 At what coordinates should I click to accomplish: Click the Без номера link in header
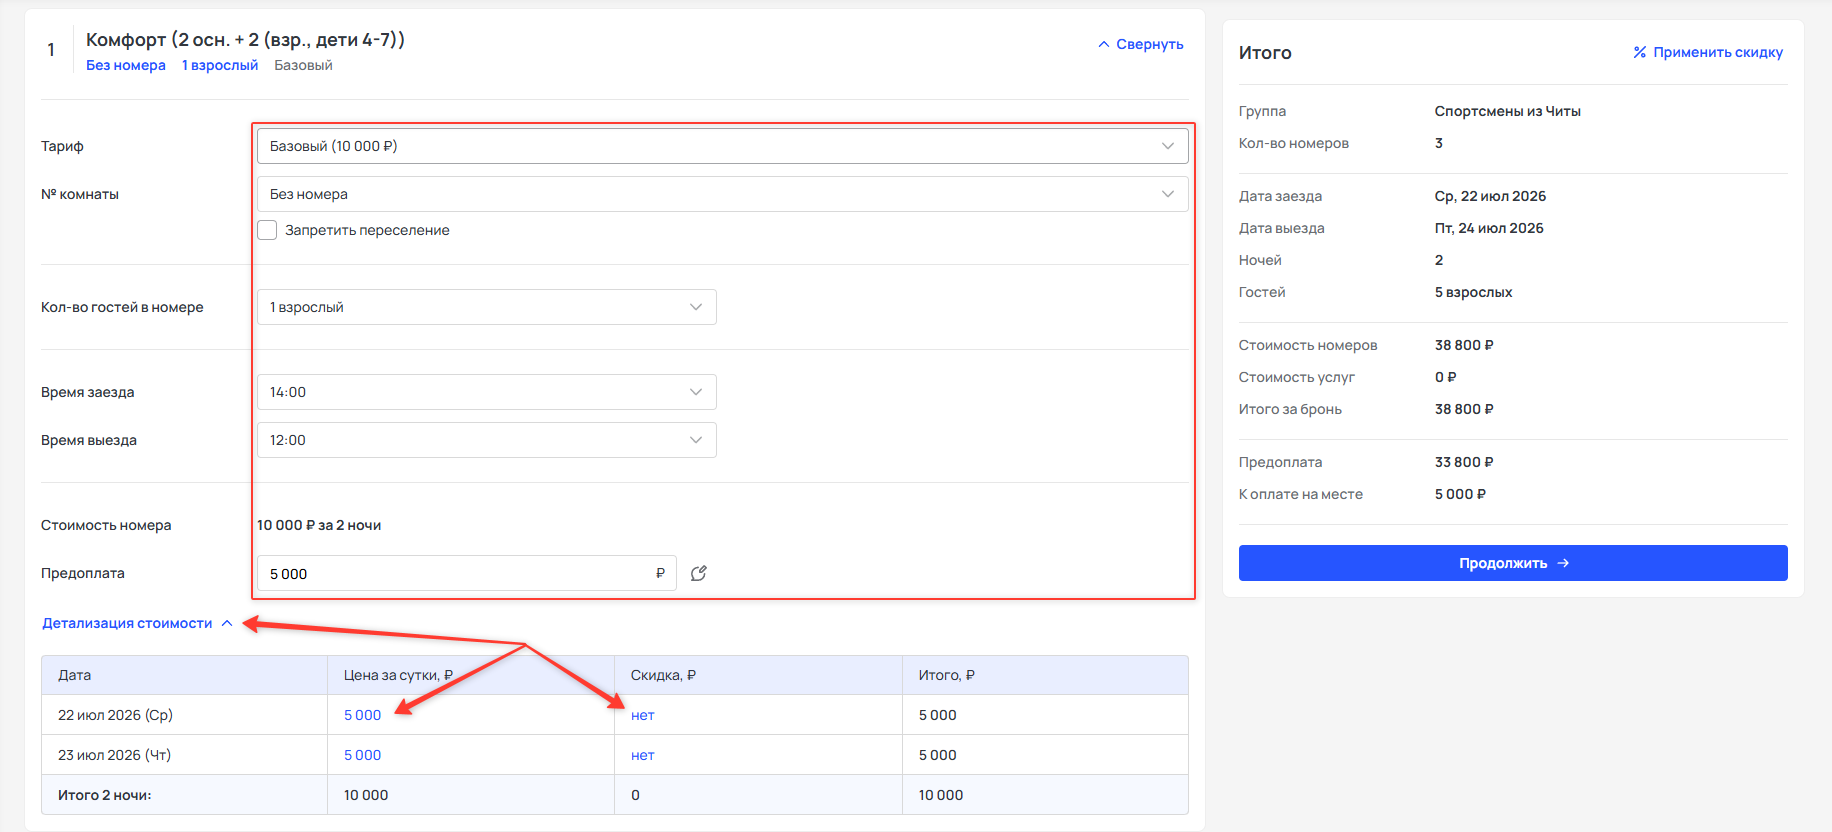126,65
